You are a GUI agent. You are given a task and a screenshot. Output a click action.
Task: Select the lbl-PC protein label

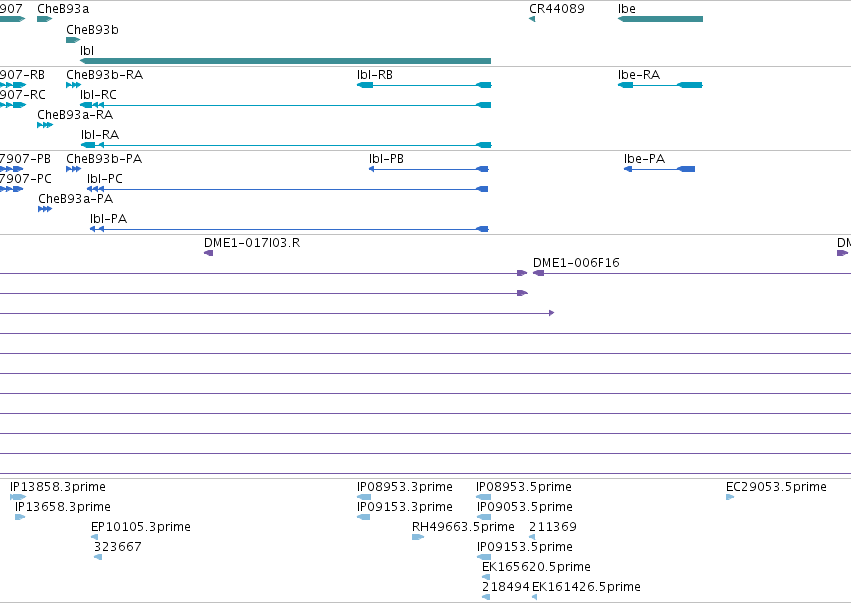[105, 179]
